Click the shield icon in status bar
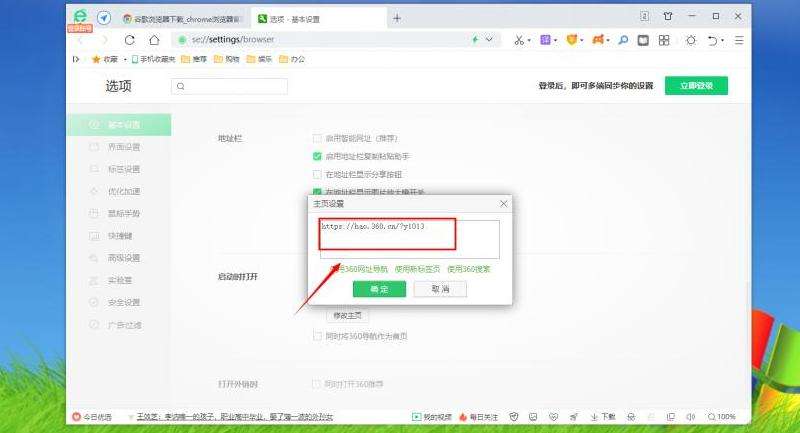This screenshot has width=800, height=433. pos(514,417)
